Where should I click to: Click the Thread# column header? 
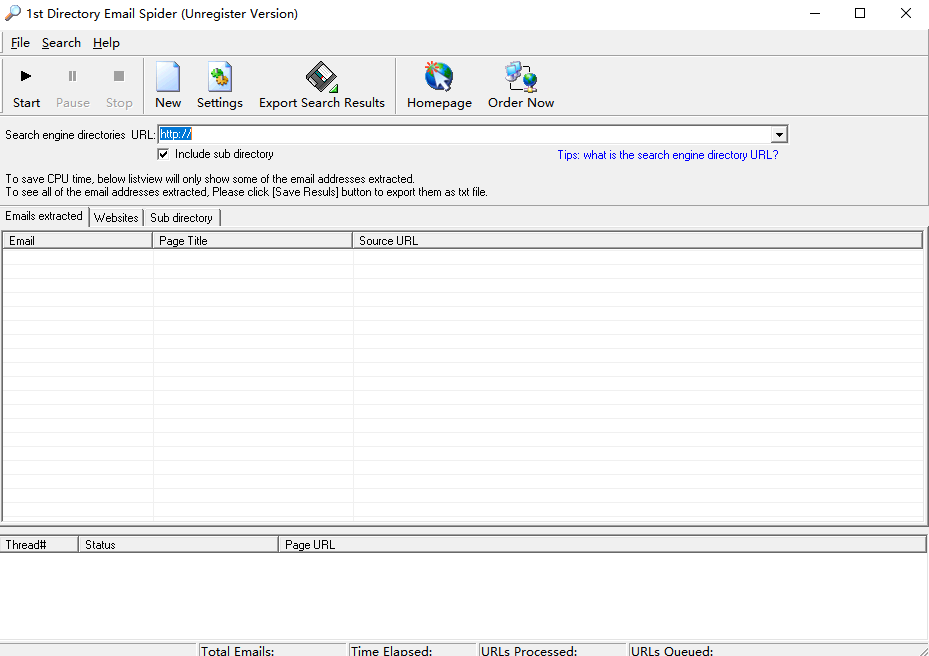click(39, 545)
